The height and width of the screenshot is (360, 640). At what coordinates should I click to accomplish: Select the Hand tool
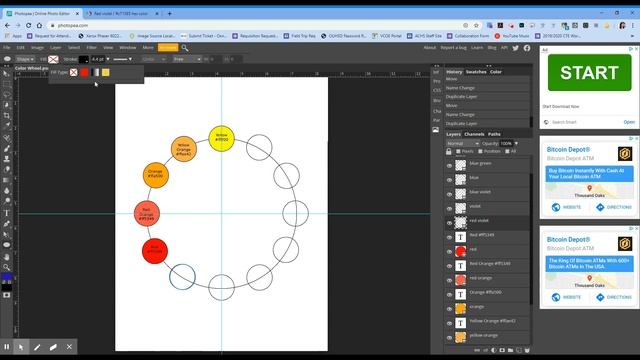(6, 257)
